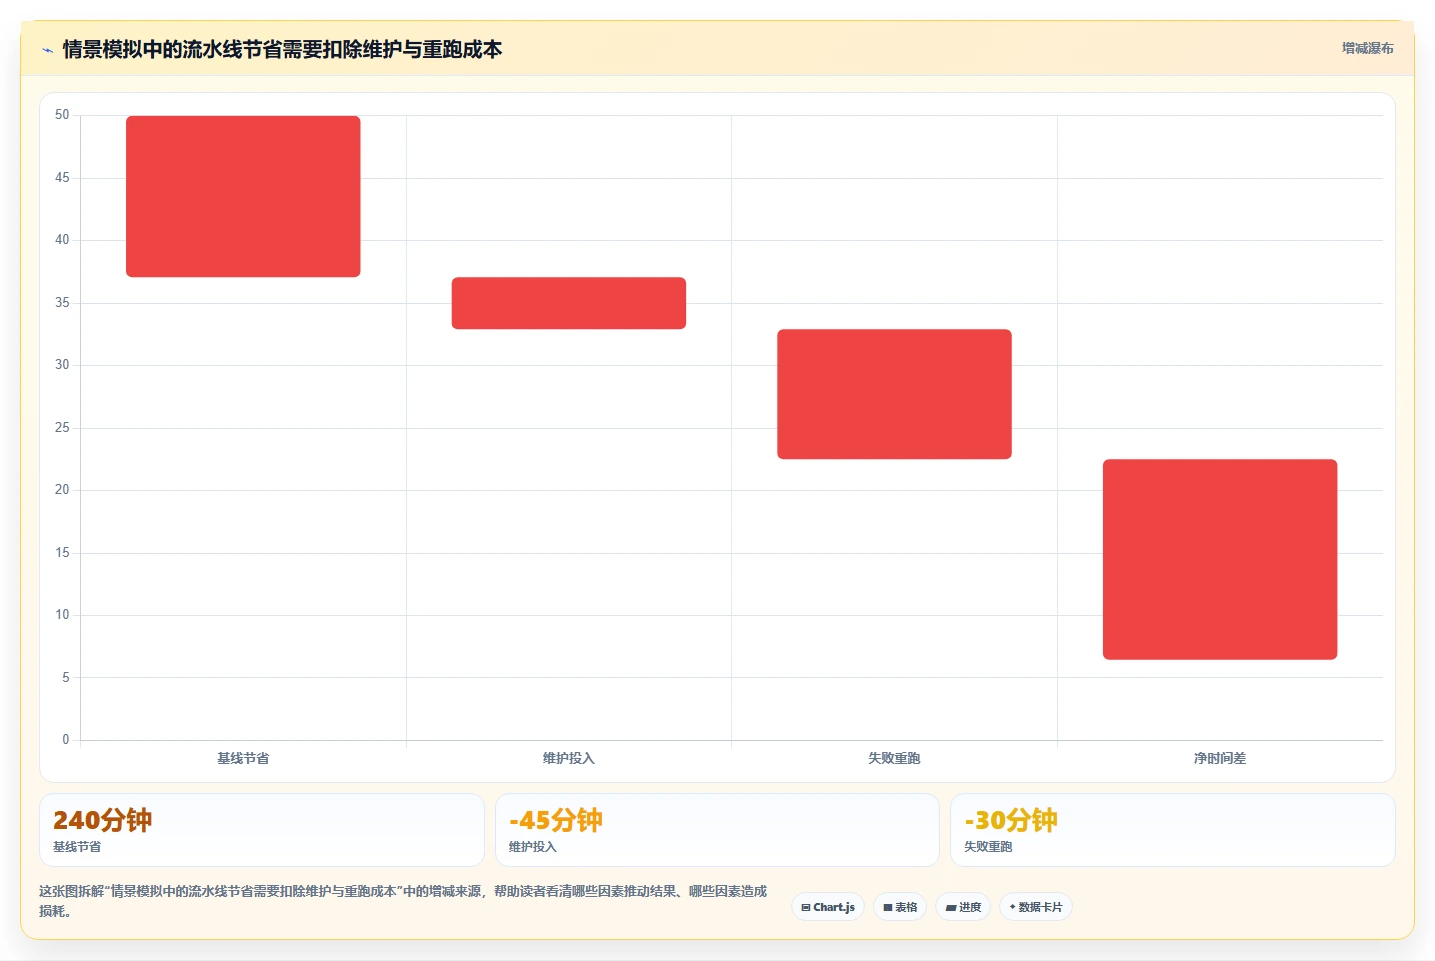This screenshot has width=1435, height=961.
Task: Click the 表格 tag chip
Action: 900,907
